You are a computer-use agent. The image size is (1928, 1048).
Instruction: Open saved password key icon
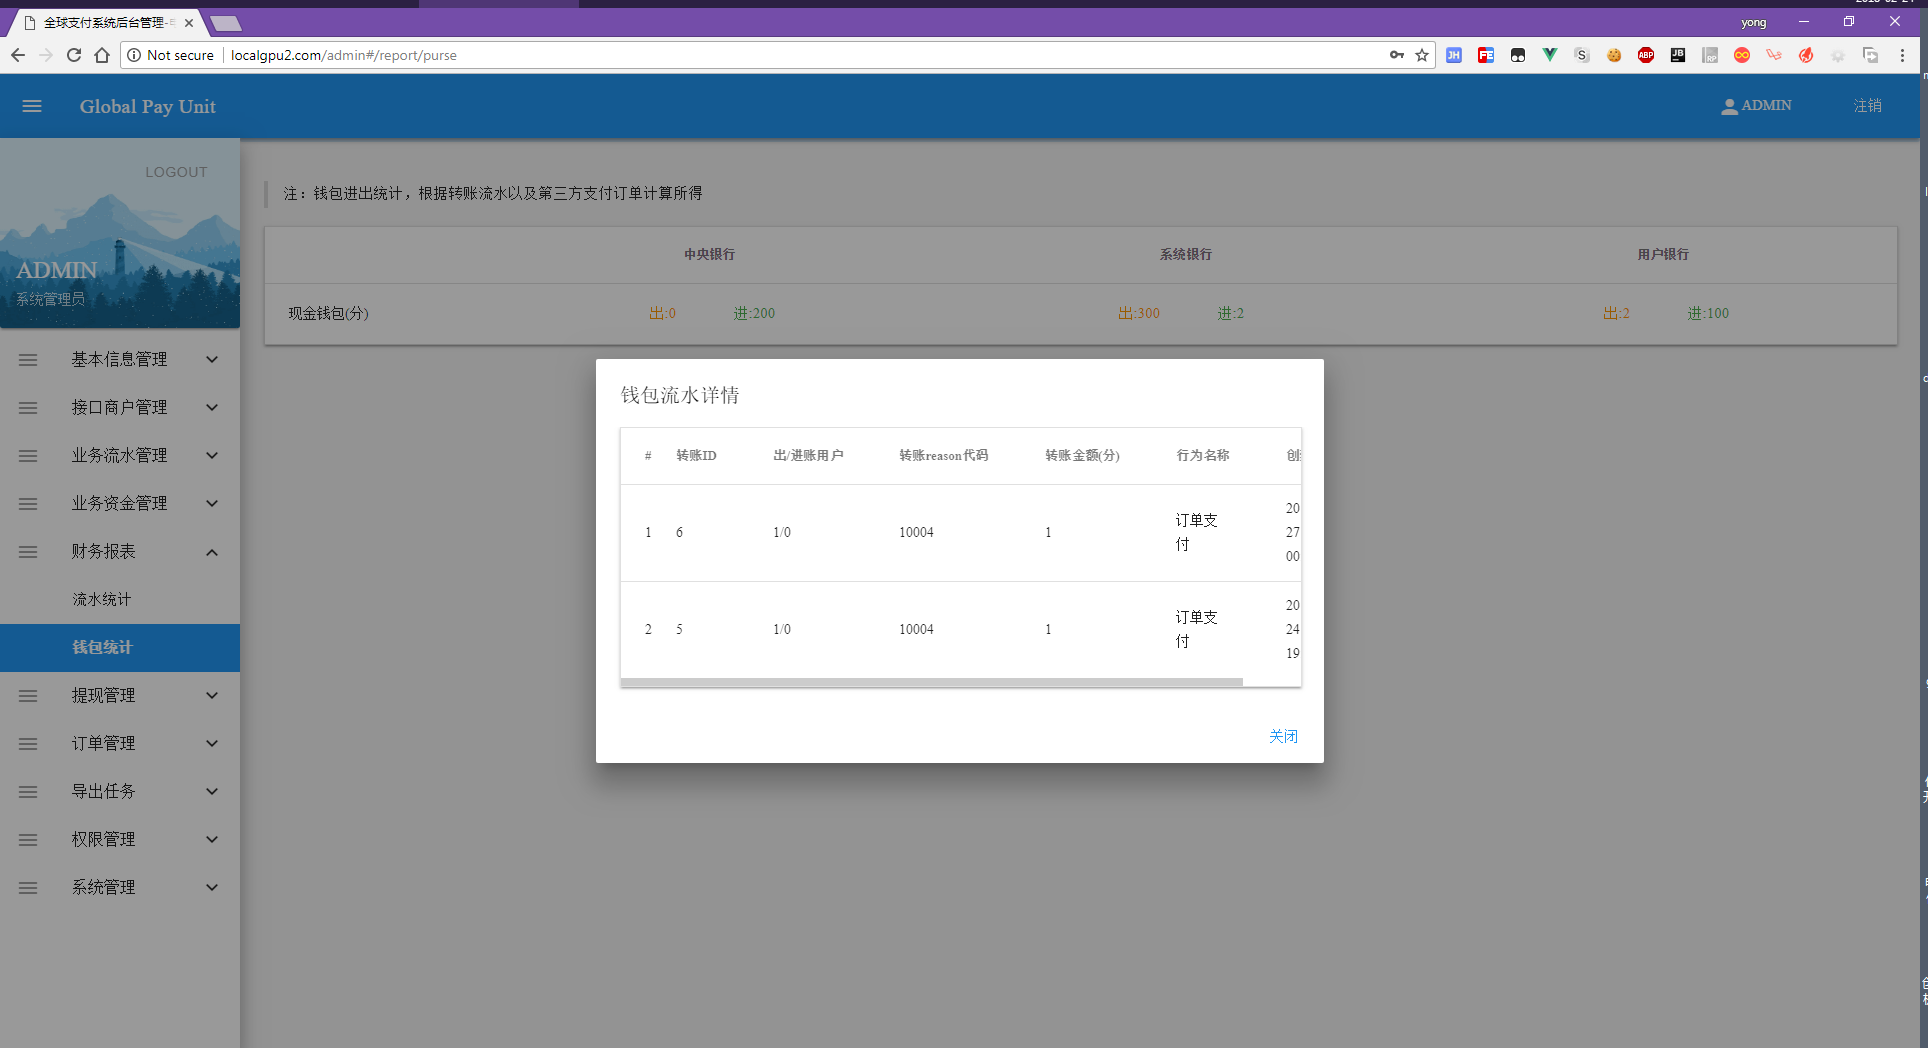[1397, 55]
